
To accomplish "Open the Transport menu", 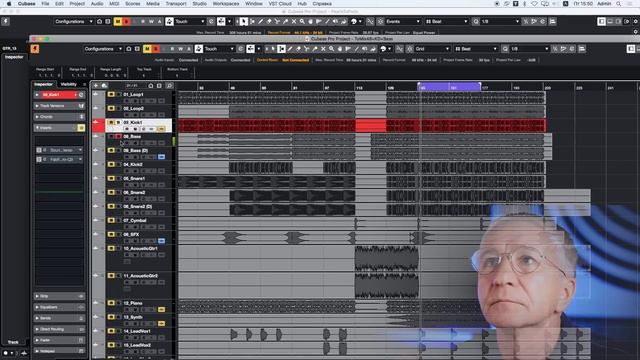I will (176, 4).
